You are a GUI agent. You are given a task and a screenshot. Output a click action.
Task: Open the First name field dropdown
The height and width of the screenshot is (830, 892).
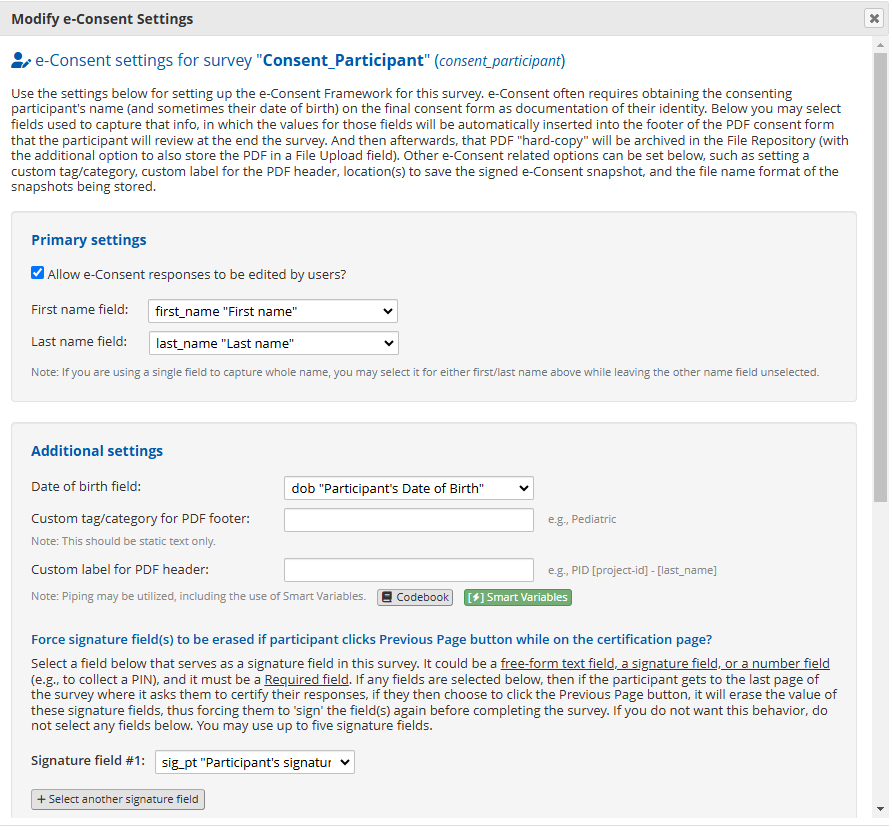272,311
